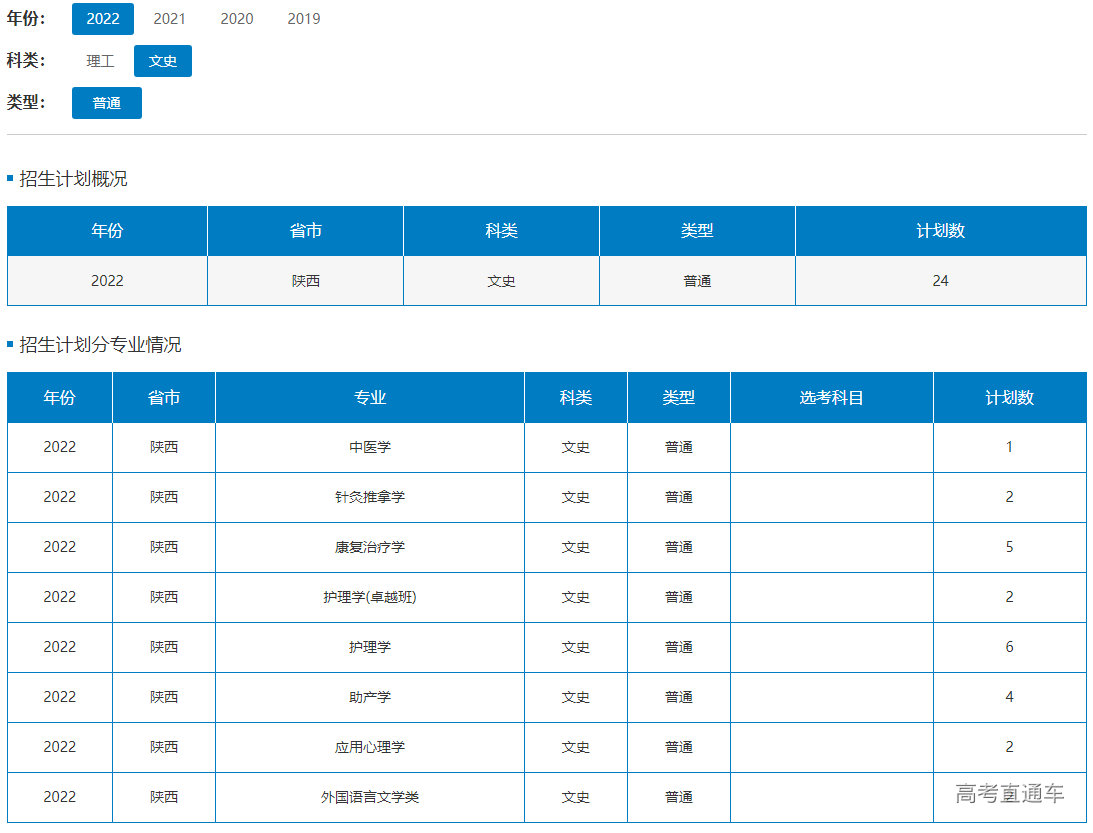Viewport: 1093px width, 833px height.
Task: Click 护理学(卓越班) major entry
Action: point(370,598)
